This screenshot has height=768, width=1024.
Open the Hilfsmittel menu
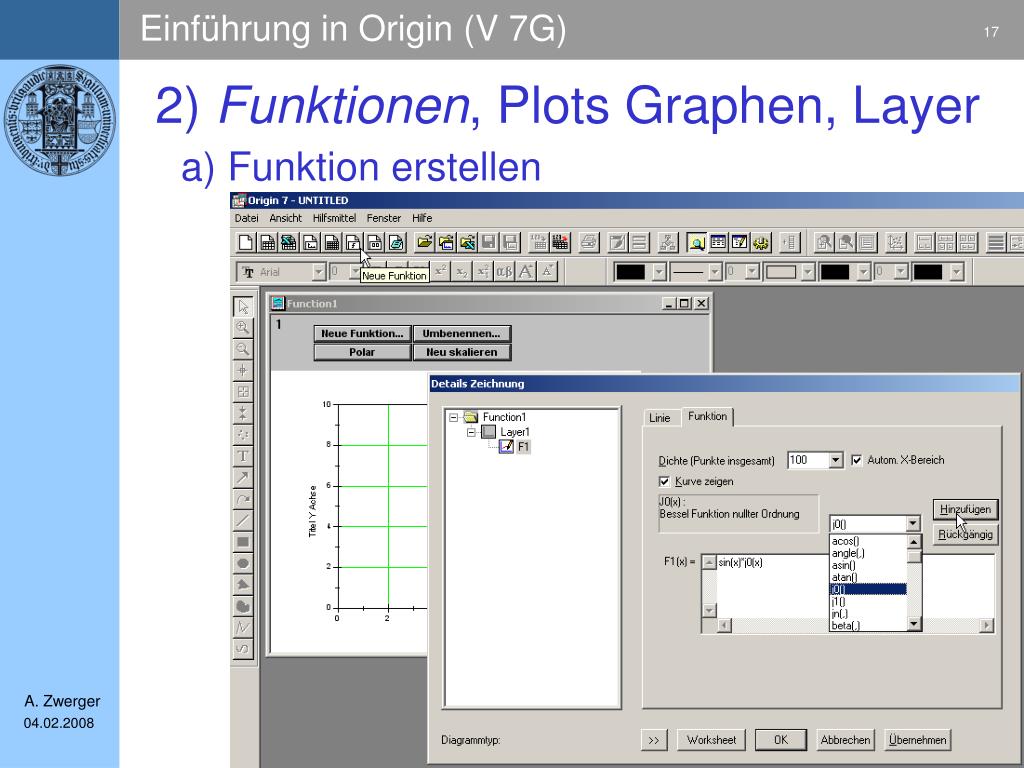pyautogui.click(x=334, y=218)
